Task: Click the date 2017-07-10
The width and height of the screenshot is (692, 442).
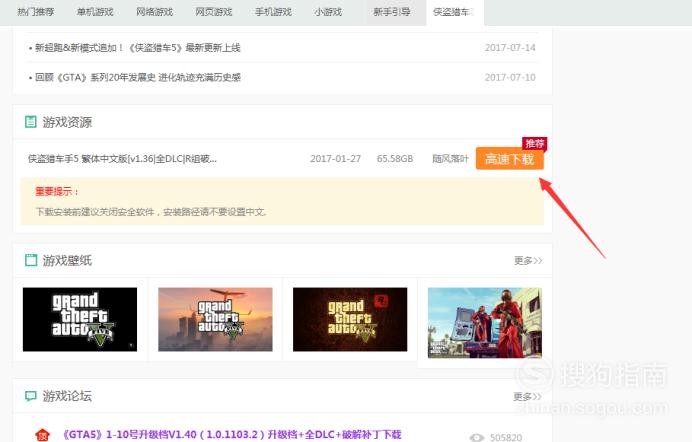Action: pos(510,77)
